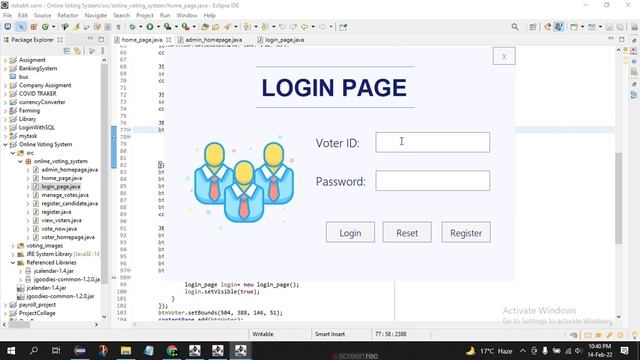Expand the JRE System Library node
Image resolution: width=640 pixels, height=360 pixels.
13,254
